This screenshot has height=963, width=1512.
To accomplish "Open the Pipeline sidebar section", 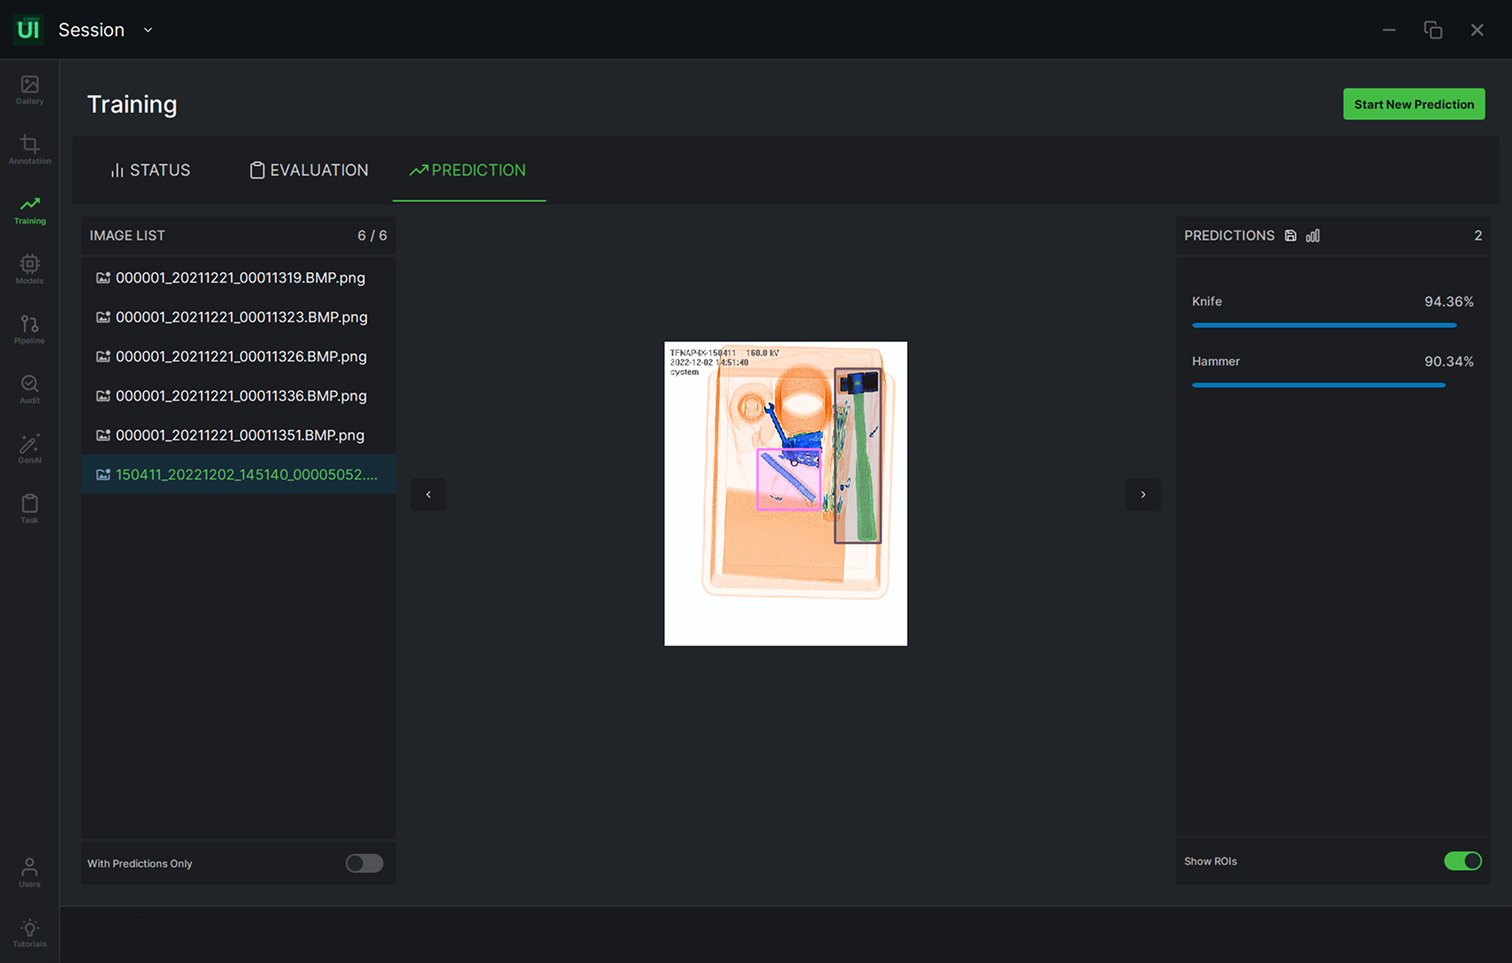I will point(29,330).
